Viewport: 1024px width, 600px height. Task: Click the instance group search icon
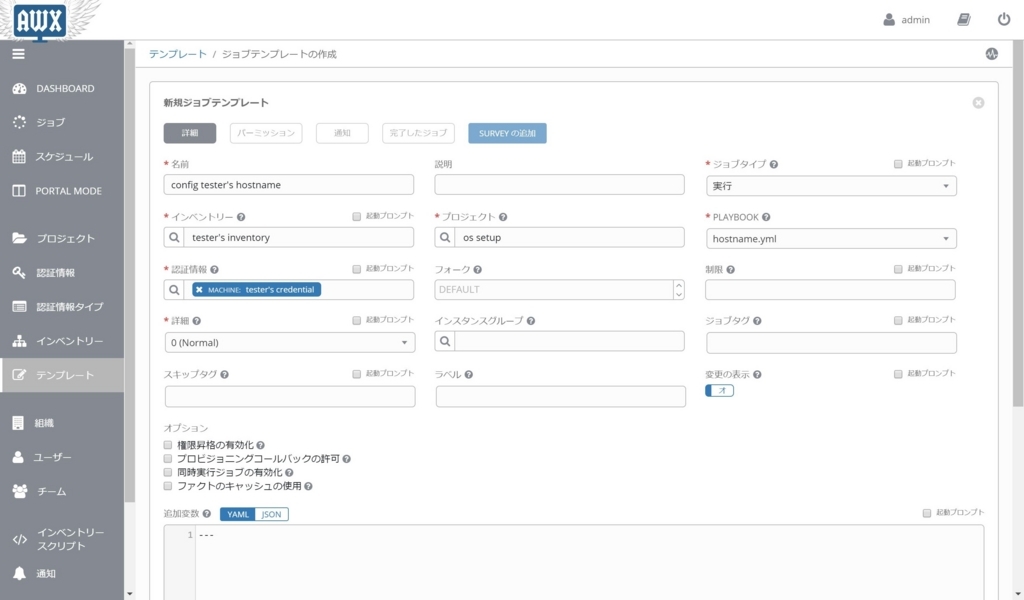(445, 341)
